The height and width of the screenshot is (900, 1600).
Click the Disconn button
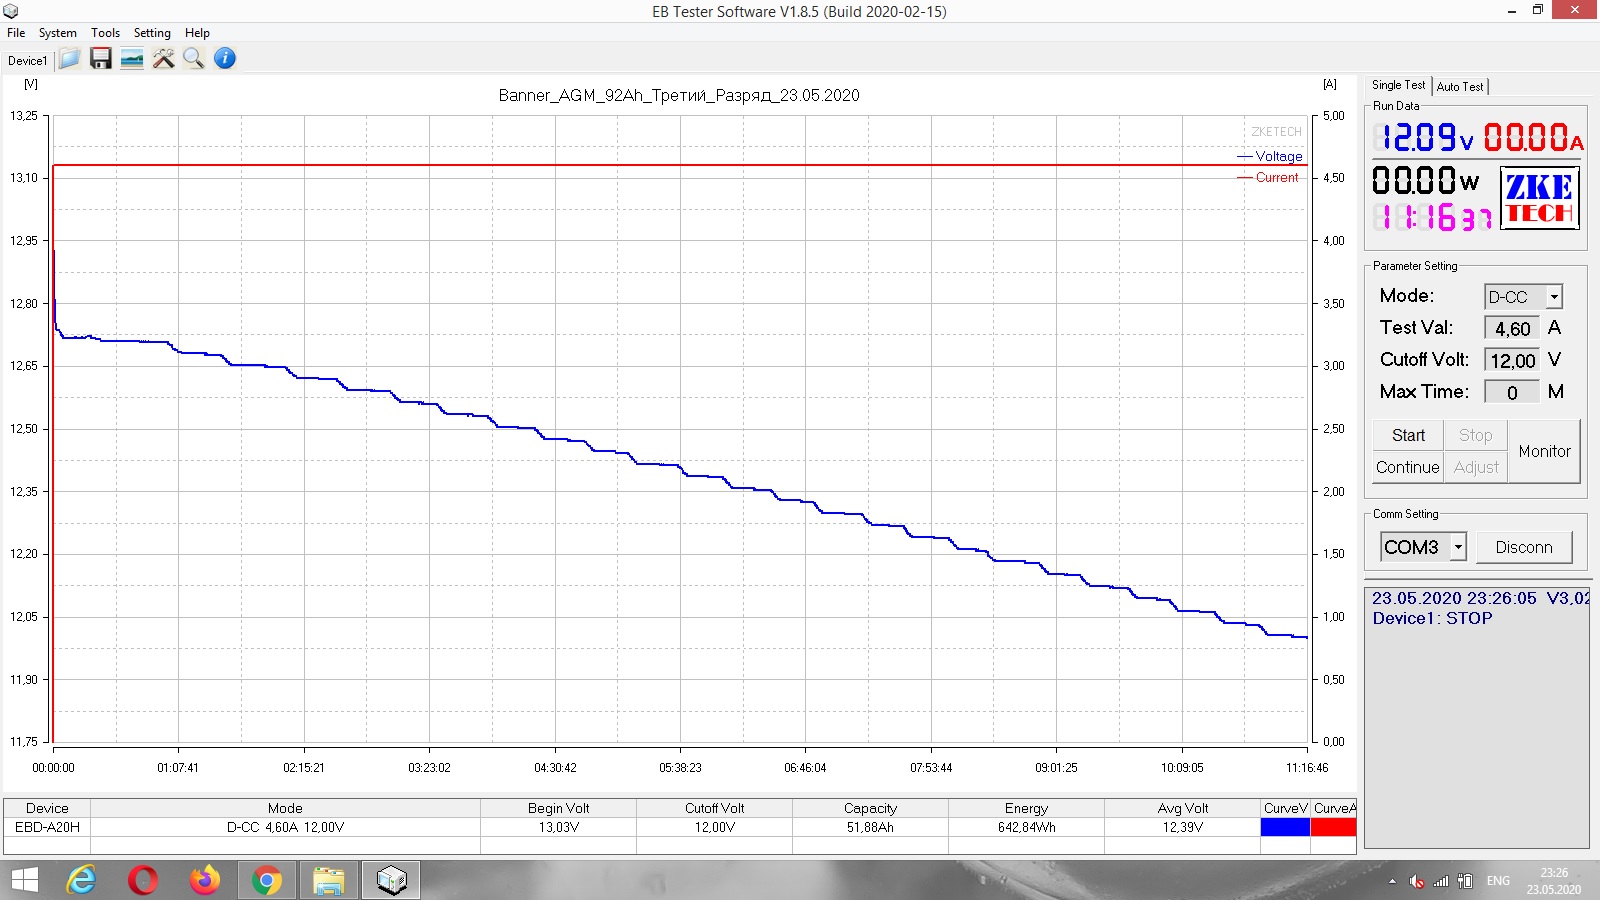(x=1524, y=547)
